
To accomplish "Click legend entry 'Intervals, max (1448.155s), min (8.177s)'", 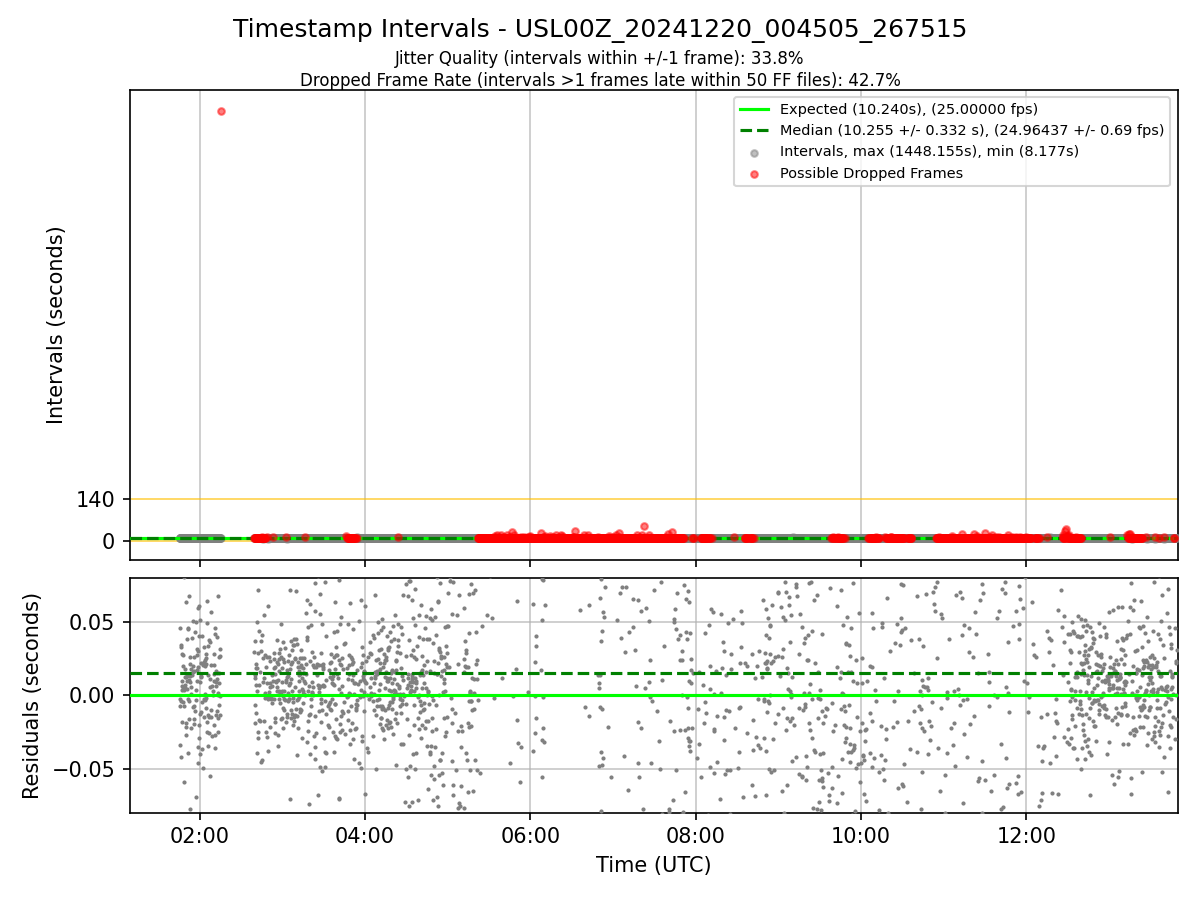I will pyautogui.click(x=929, y=151).
